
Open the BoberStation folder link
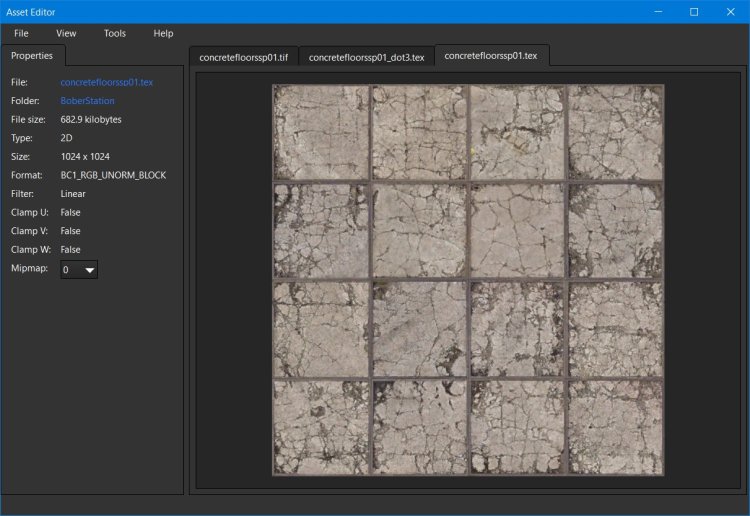tap(87, 101)
